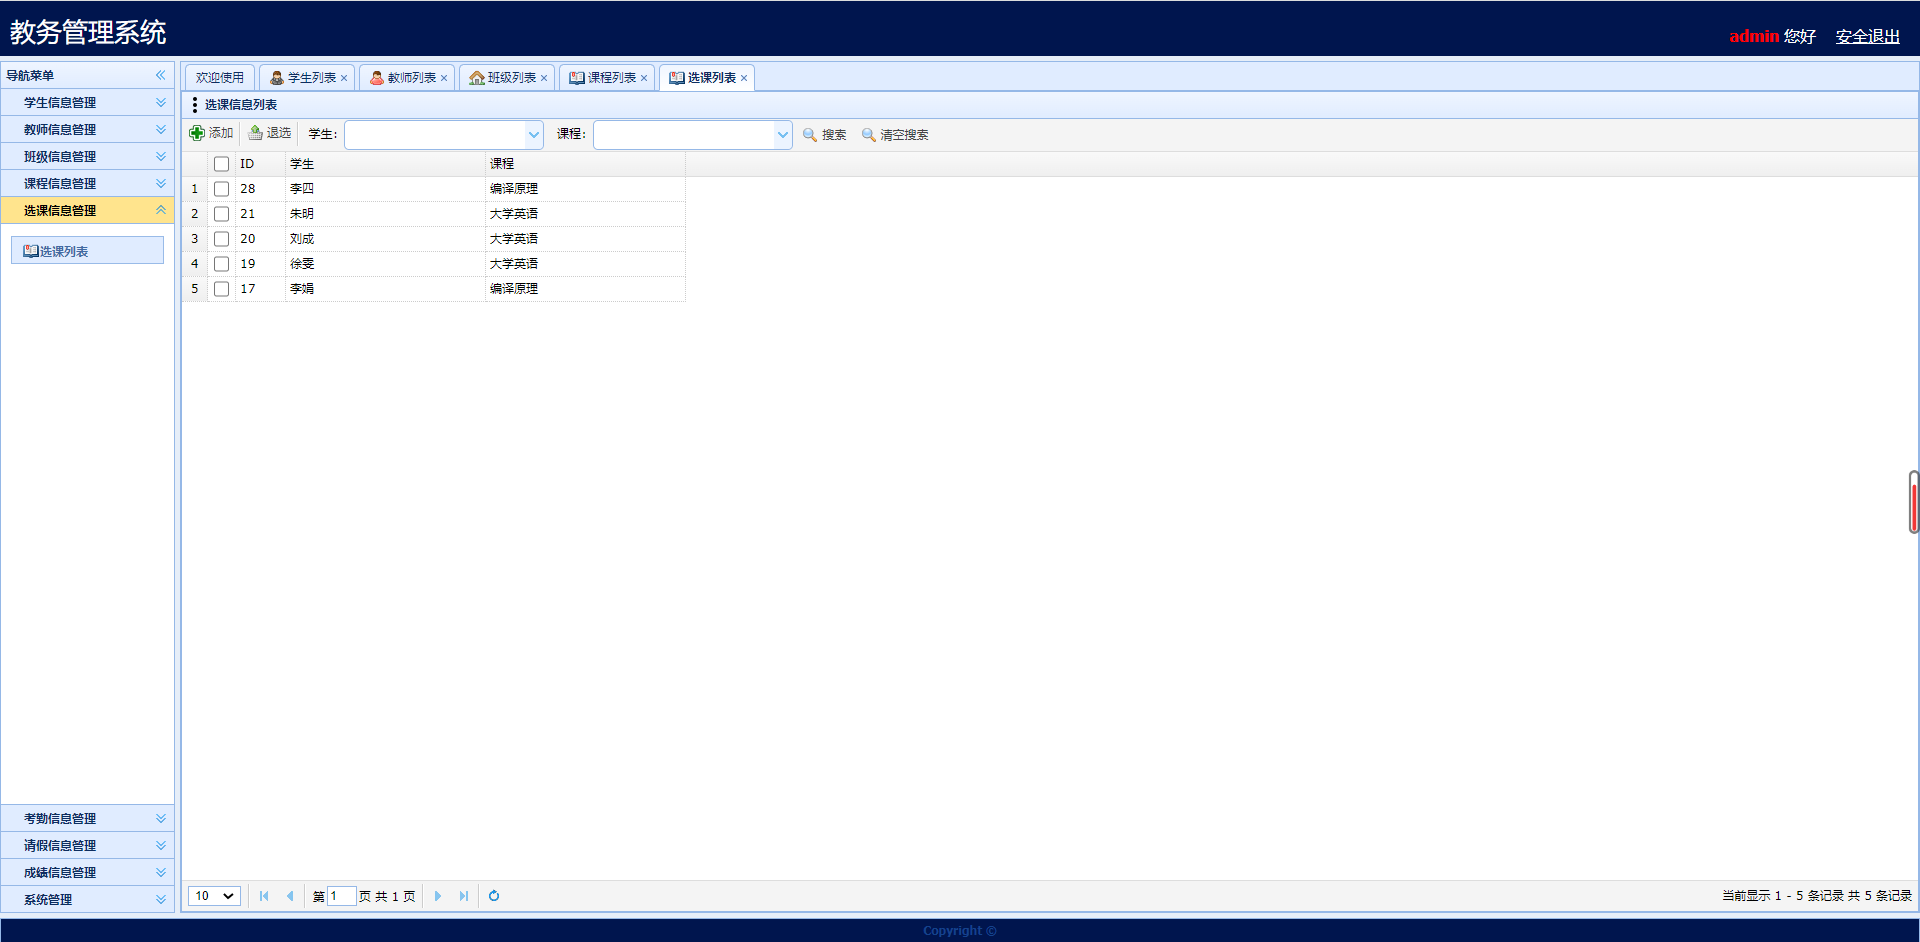Image resolution: width=1920 pixels, height=942 pixels.
Task: Switch to the 欢迎使用 tab
Action: tap(220, 78)
